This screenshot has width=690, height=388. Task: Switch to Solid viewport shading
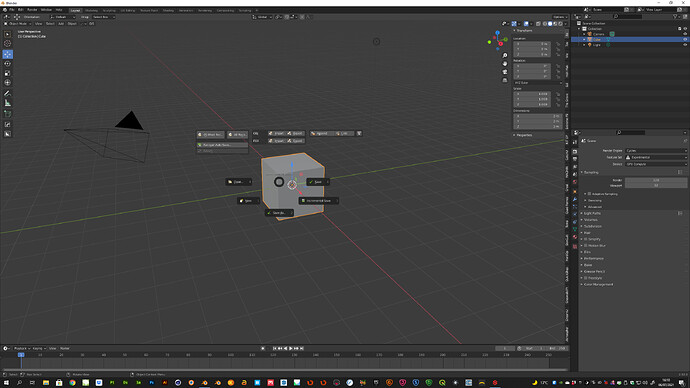click(550, 24)
